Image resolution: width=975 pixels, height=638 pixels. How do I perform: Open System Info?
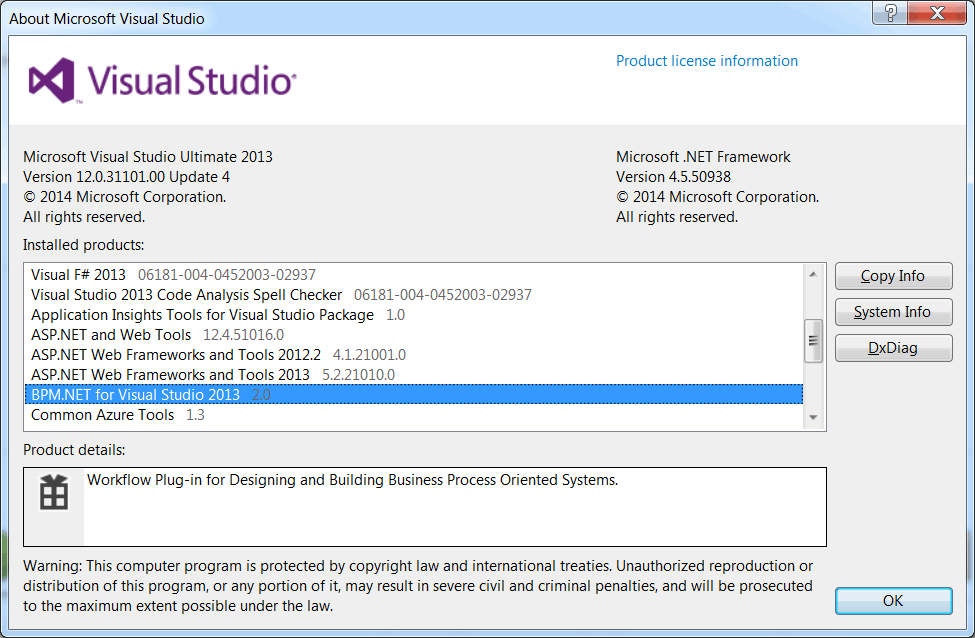pyautogui.click(x=893, y=312)
